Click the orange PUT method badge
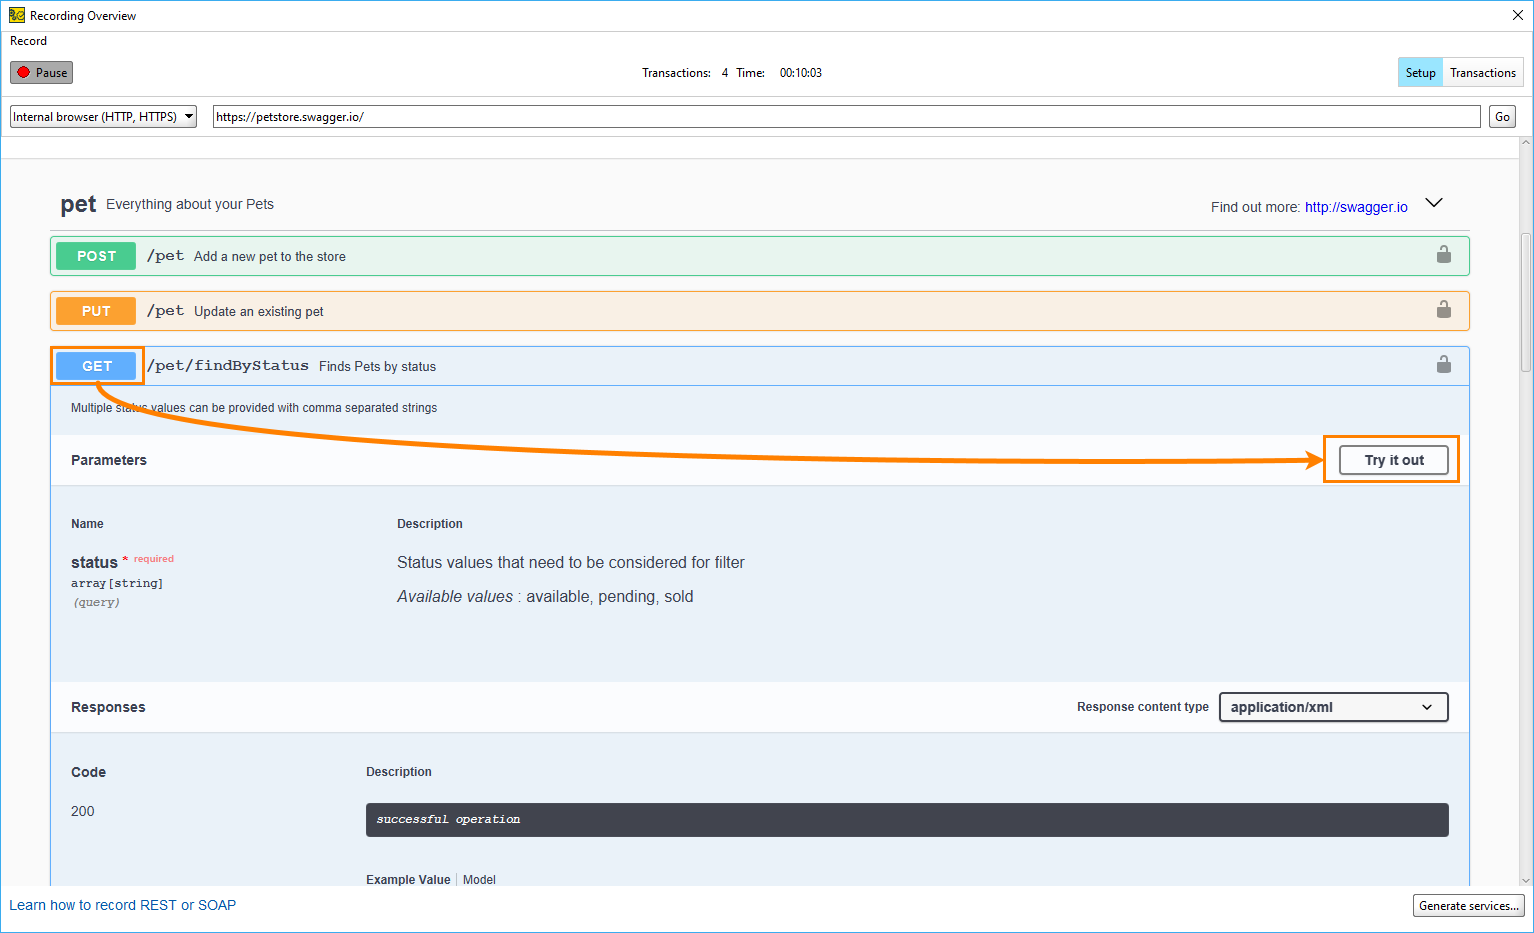This screenshot has height=933, width=1534. (95, 311)
